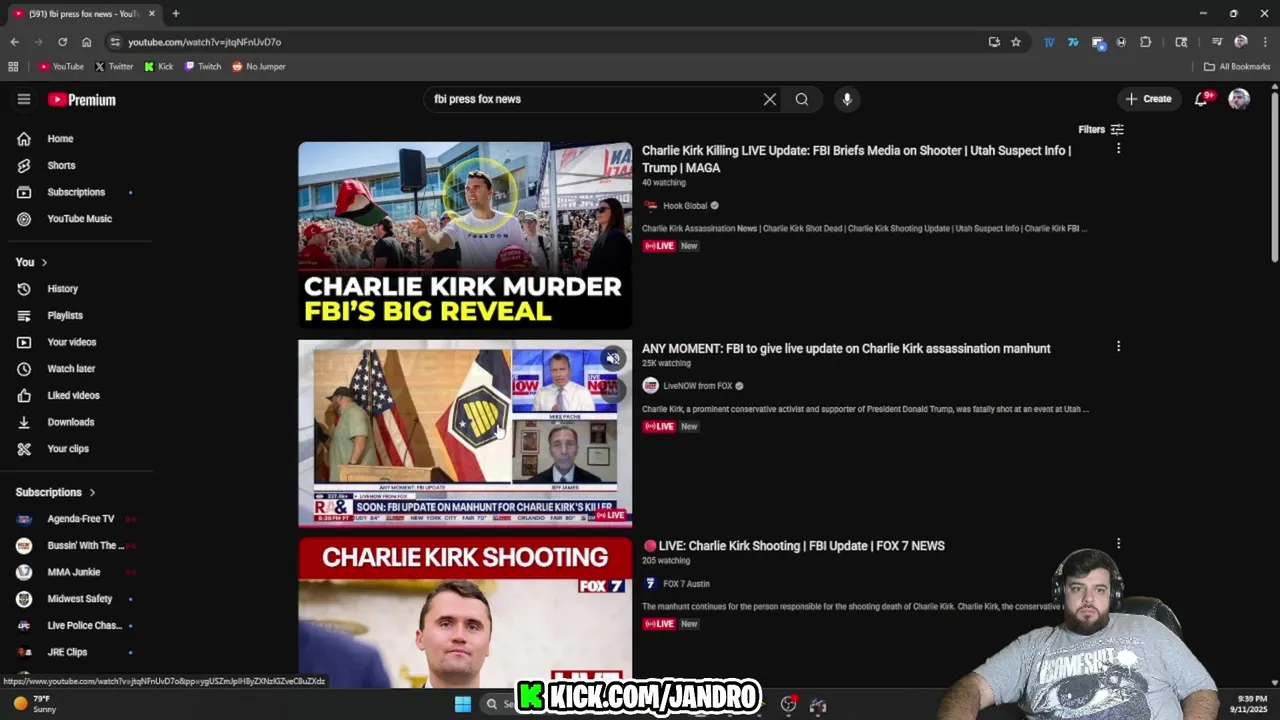This screenshot has width=1280, height=720.
Task: Open browser extensions puzzle icon
Action: click(x=1146, y=42)
